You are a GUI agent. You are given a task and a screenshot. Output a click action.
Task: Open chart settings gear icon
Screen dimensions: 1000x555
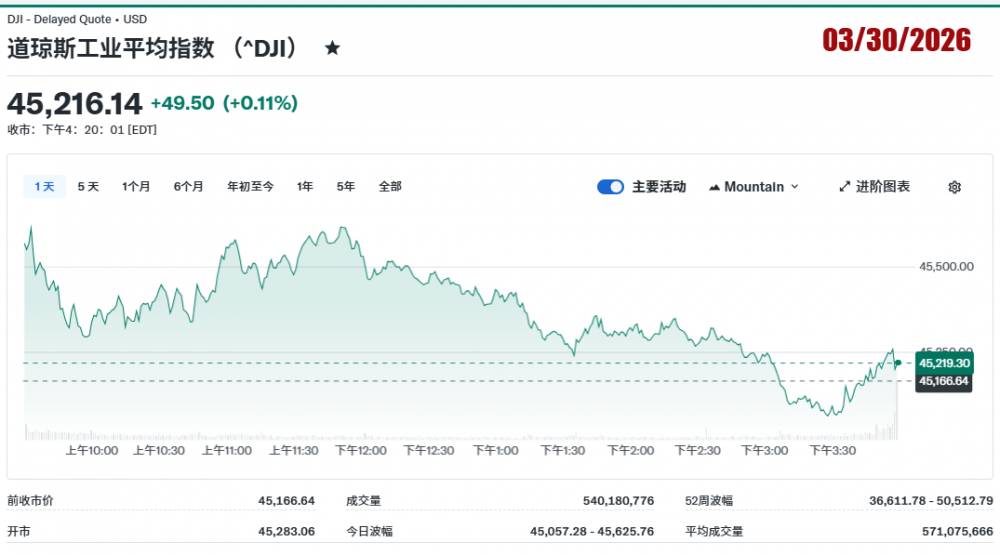(954, 187)
